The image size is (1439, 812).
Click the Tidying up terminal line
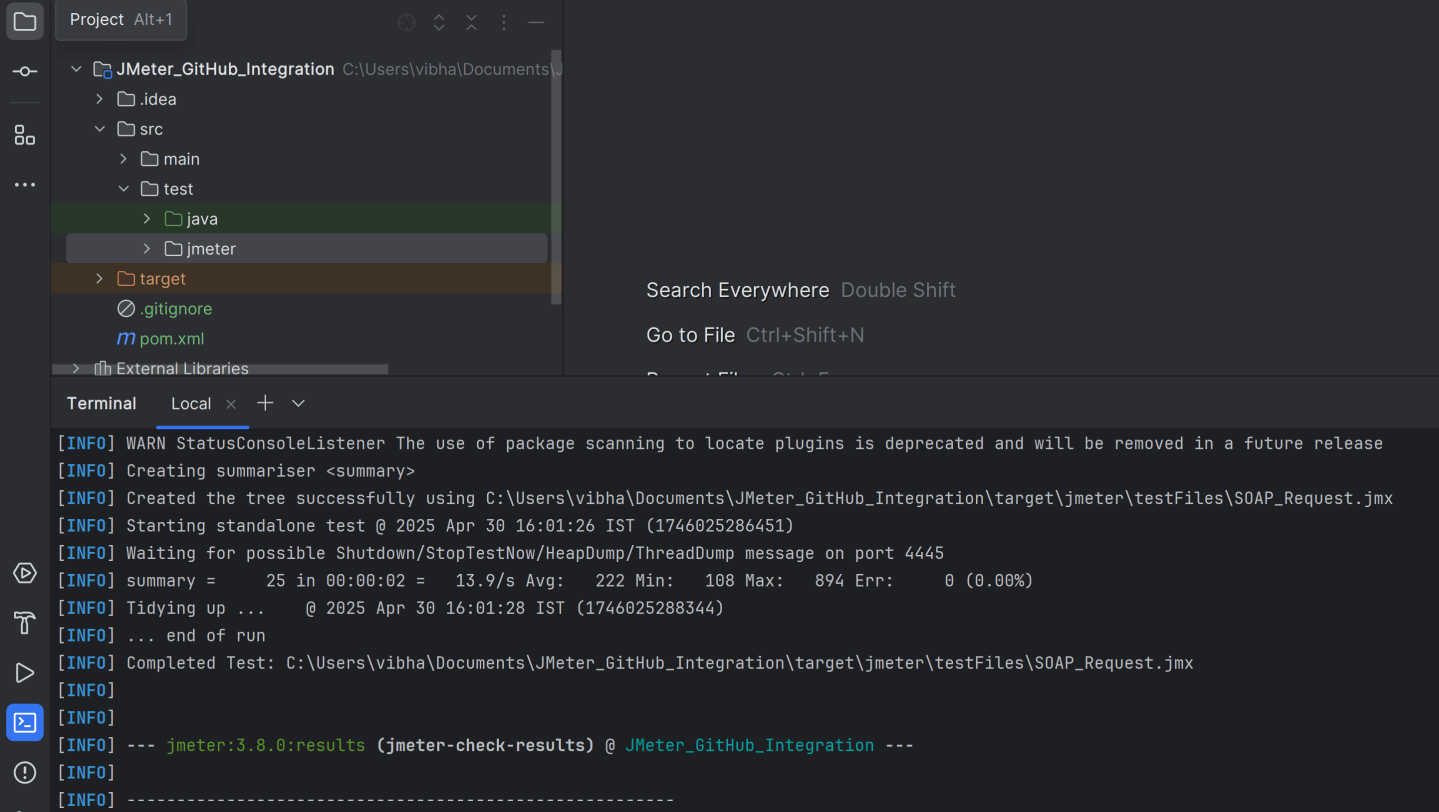tap(390, 608)
